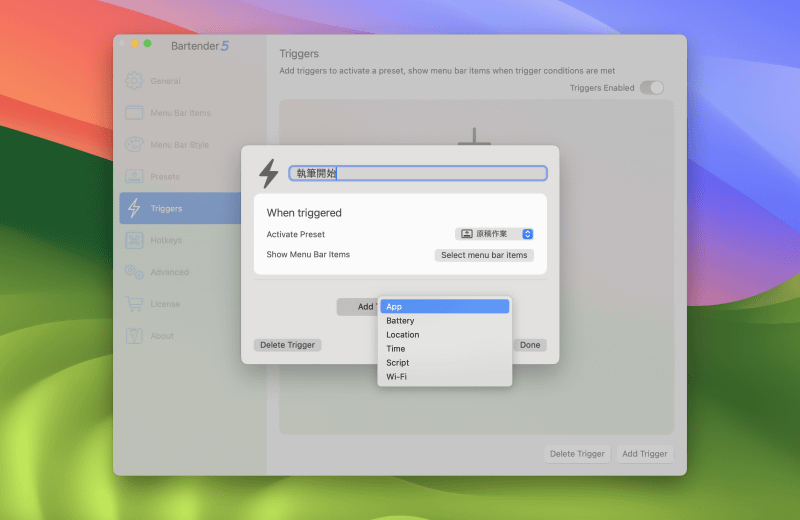
Task: Click the green zoom window button
Action: pos(147,43)
